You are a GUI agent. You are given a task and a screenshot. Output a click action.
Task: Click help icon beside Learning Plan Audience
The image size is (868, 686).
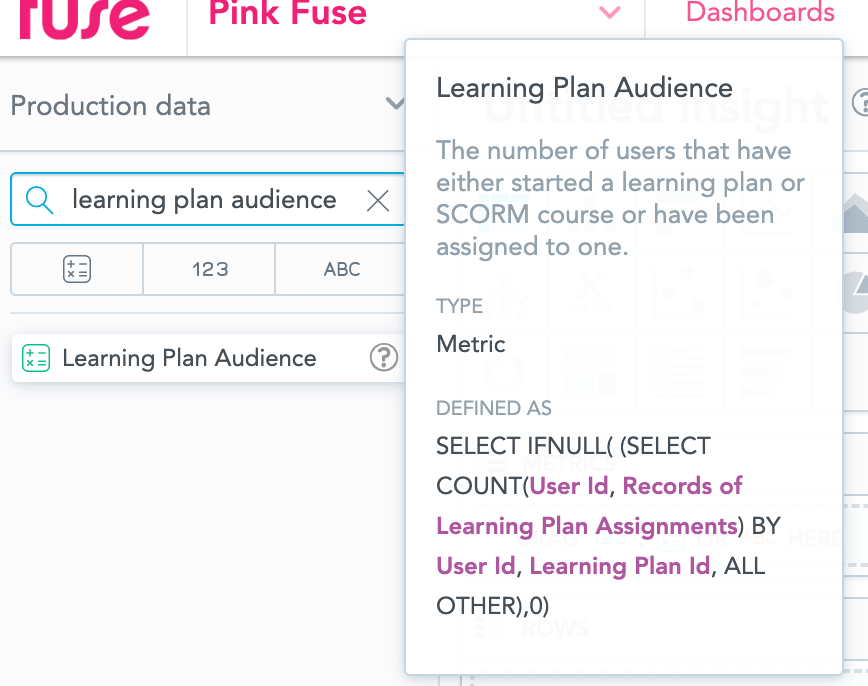tap(384, 358)
